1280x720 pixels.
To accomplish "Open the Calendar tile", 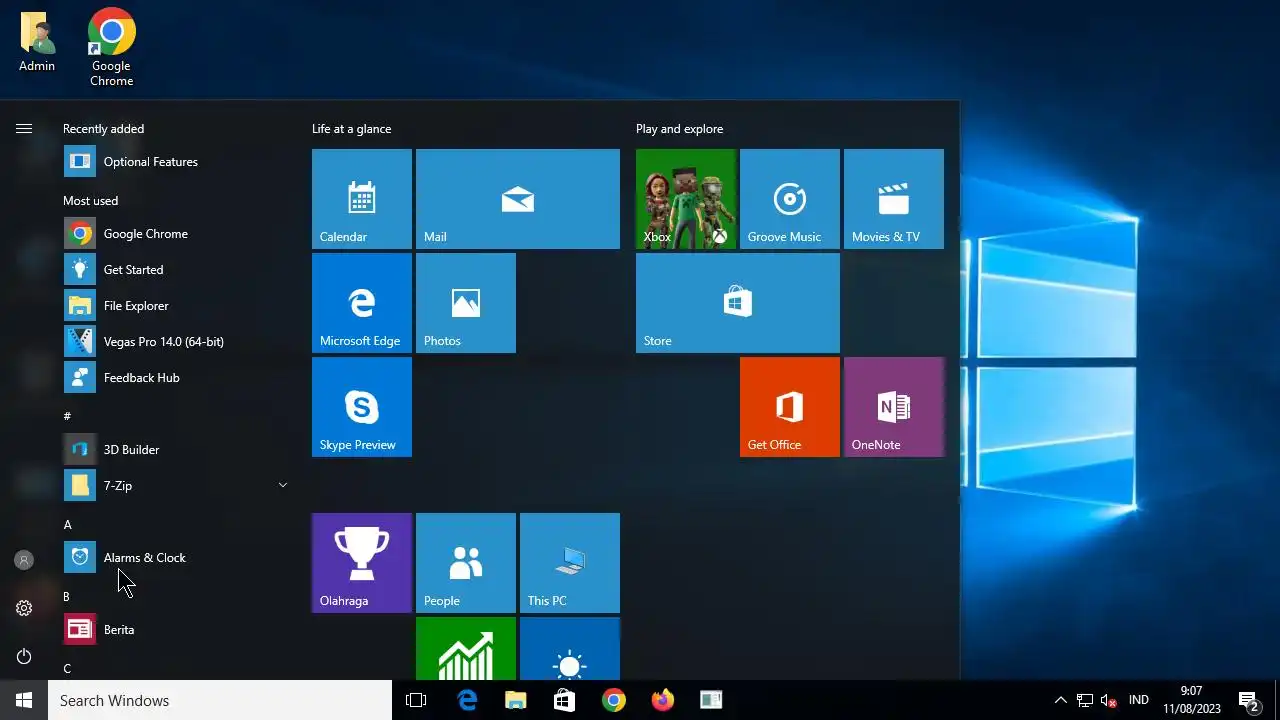I will 362,199.
